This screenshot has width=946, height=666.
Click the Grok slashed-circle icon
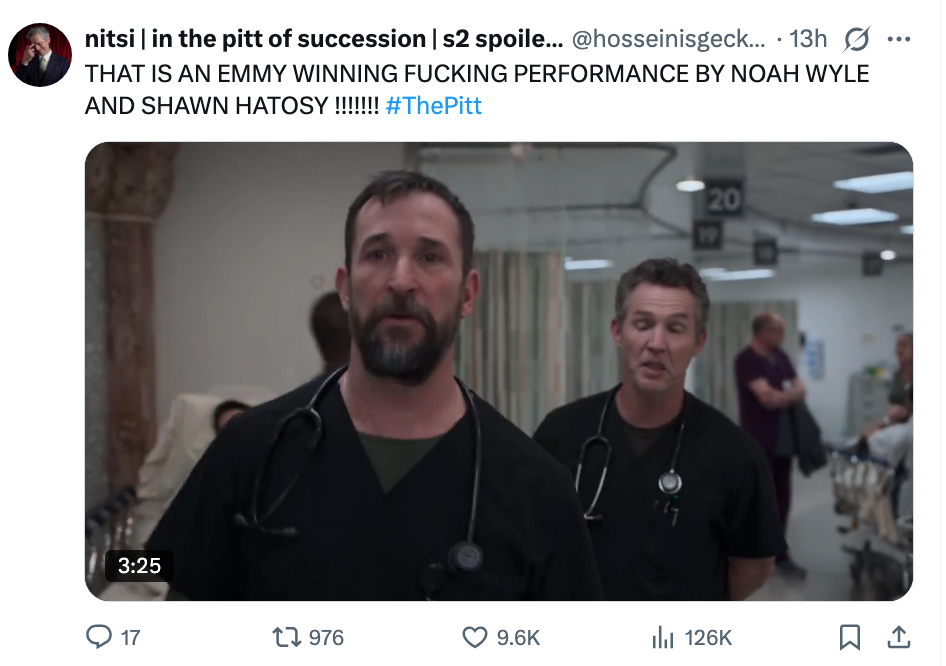[856, 39]
